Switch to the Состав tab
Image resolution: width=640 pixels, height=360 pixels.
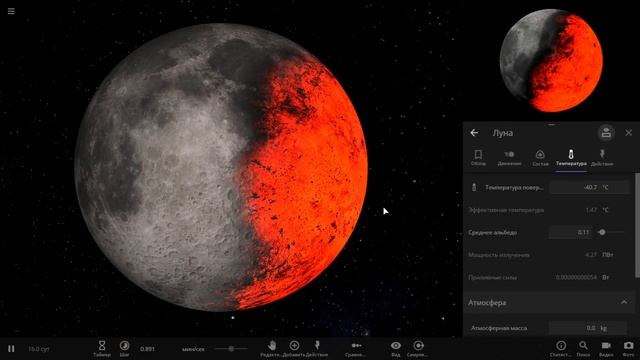point(540,158)
